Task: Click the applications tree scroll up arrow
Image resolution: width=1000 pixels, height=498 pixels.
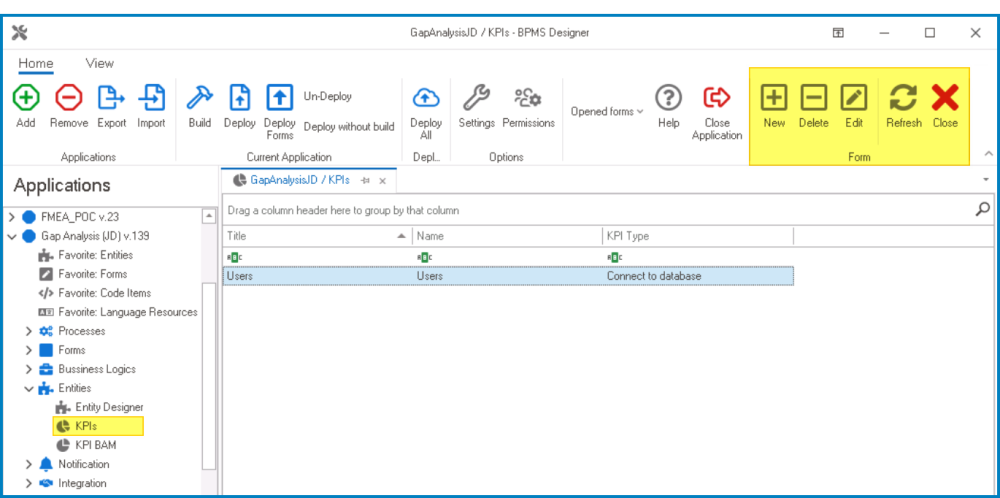Action: [x=209, y=217]
